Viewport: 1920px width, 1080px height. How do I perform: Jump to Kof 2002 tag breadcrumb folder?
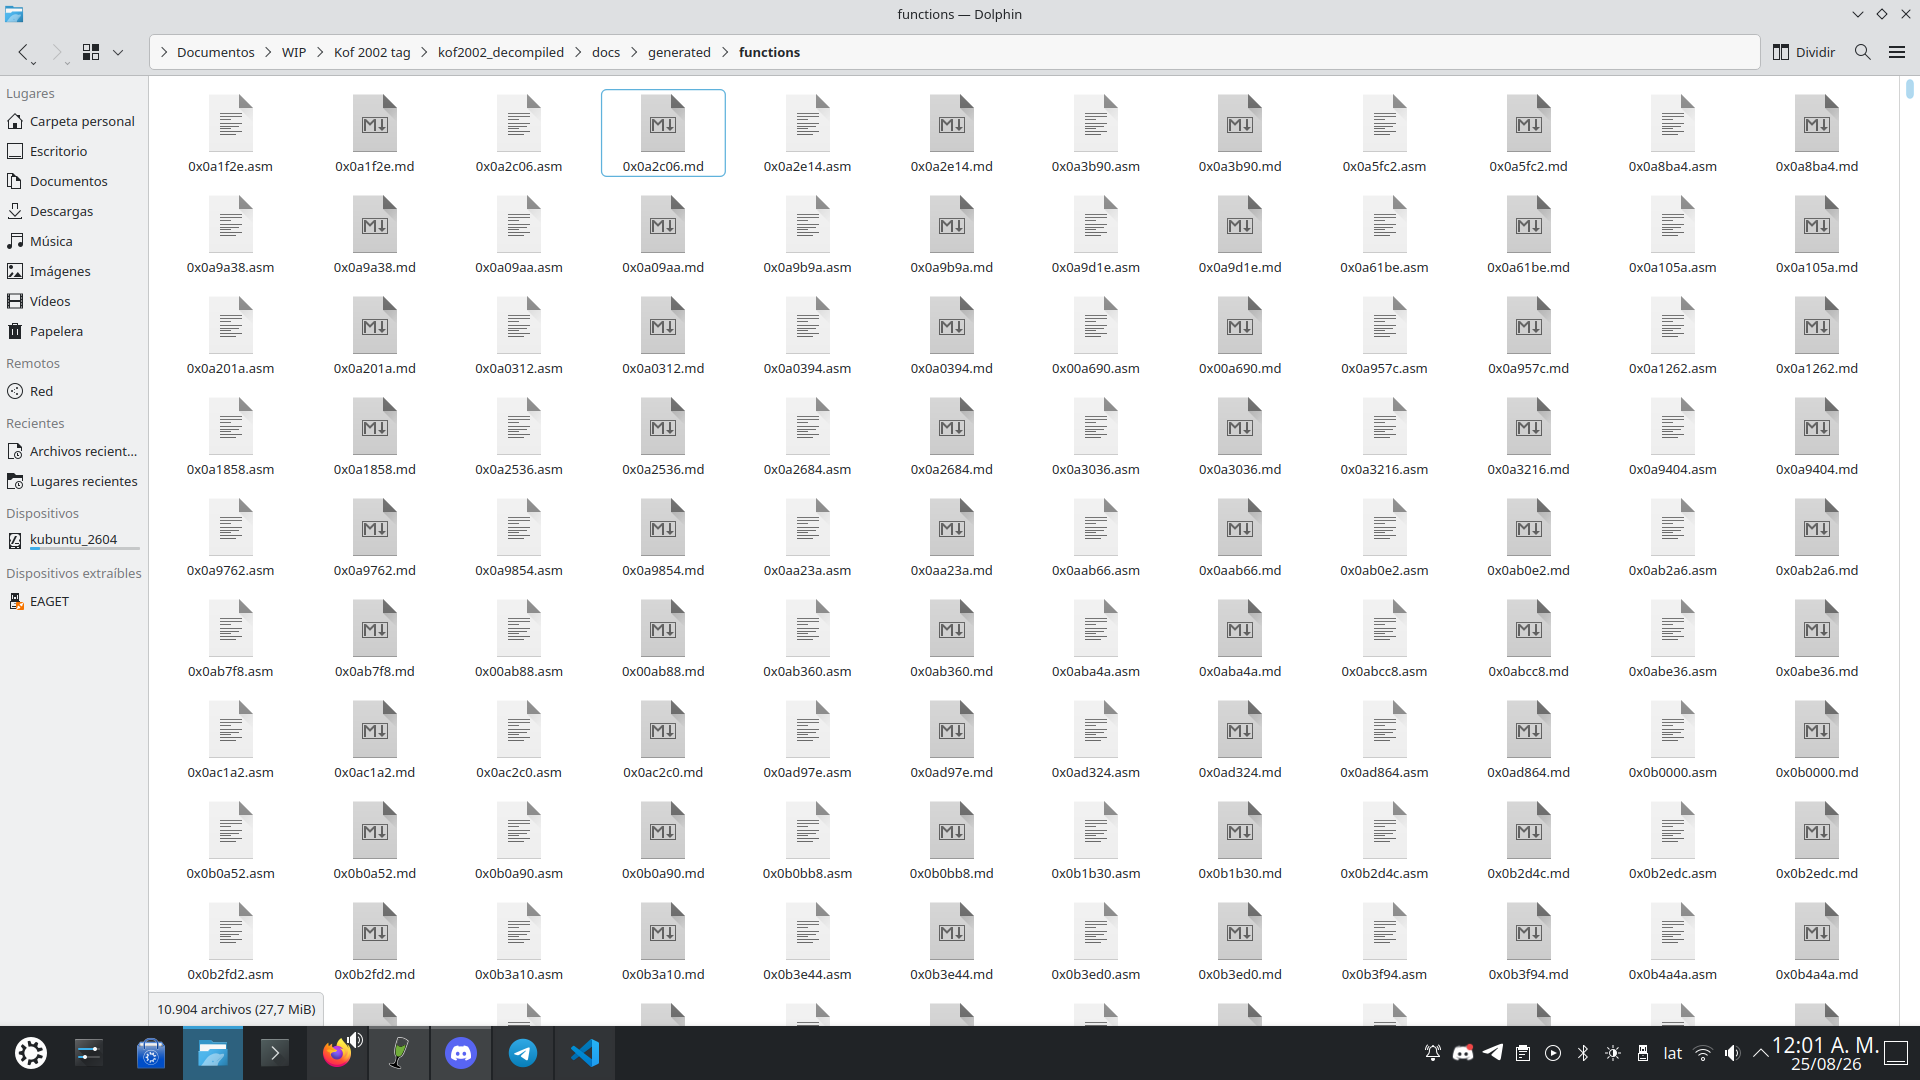(x=372, y=52)
